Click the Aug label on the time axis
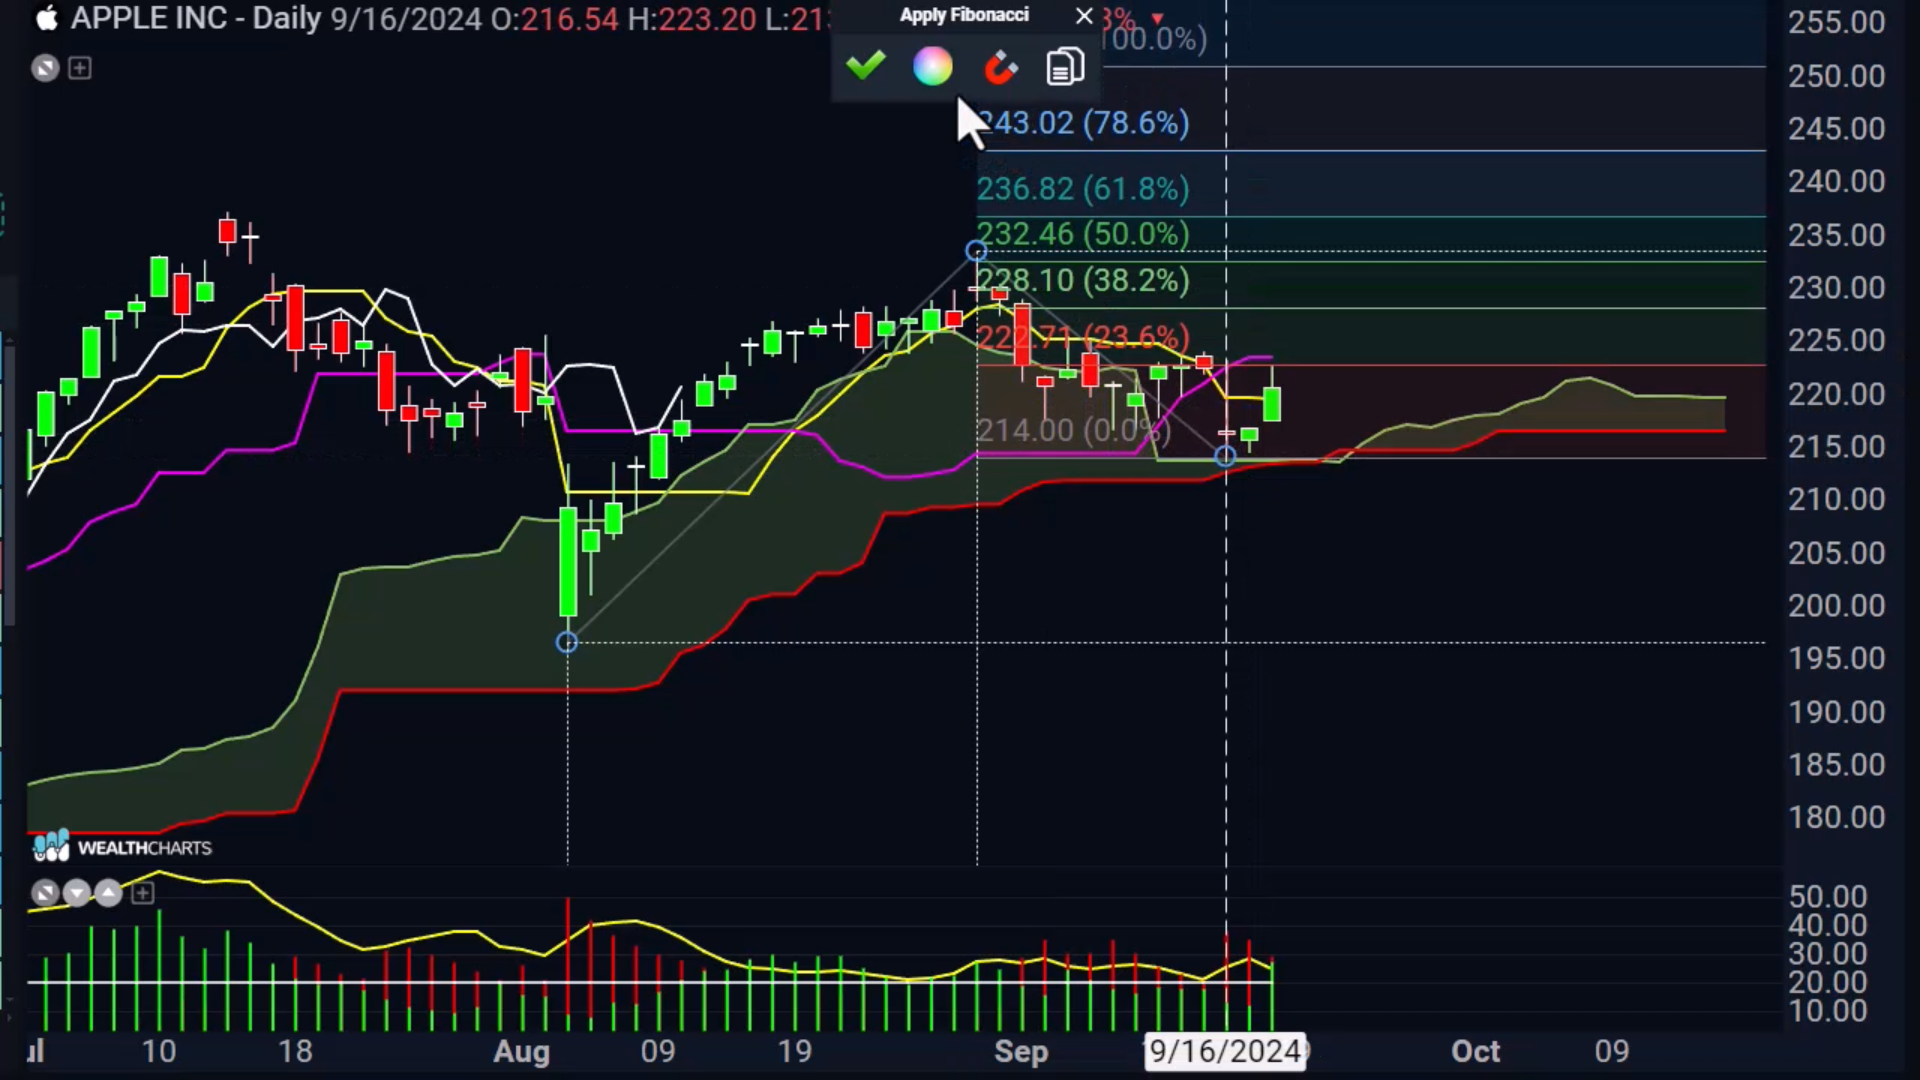 [x=522, y=1052]
